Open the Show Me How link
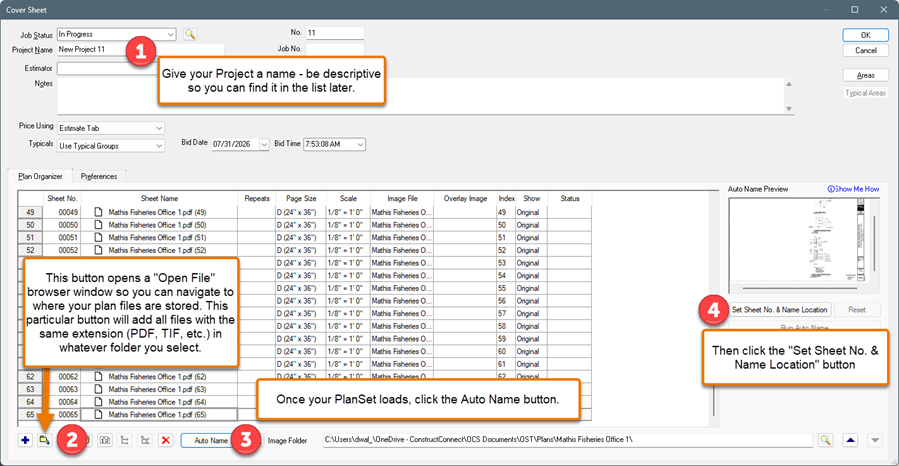Image resolution: width=899 pixels, height=466 pixels. pos(857,189)
